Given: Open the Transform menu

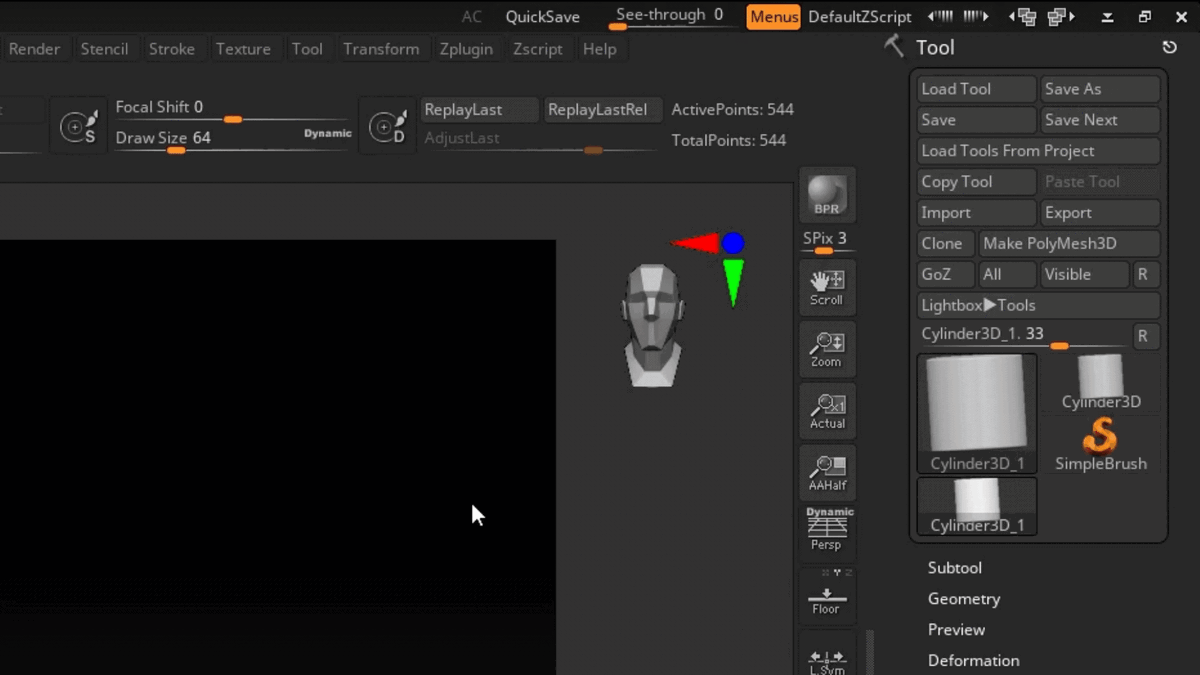Looking at the screenshot, I should click(381, 49).
